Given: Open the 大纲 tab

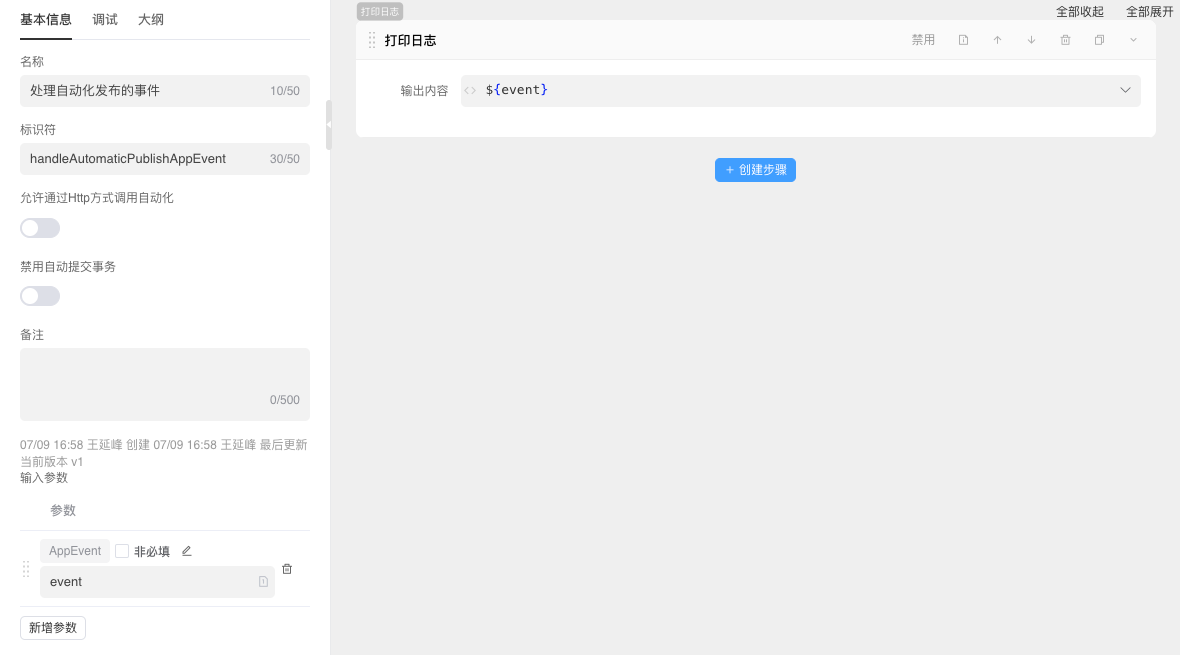Looking at the screenshot, I should pyautogui.click(x=151, y=19).
